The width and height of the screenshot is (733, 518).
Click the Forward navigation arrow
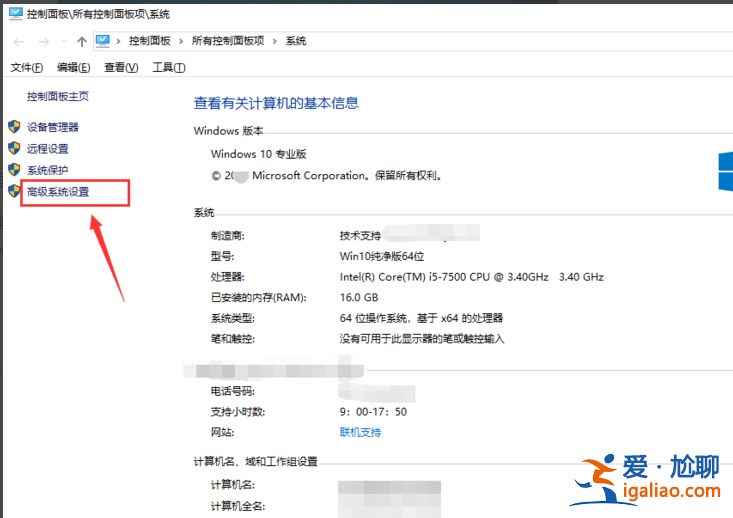coord(44,42)
